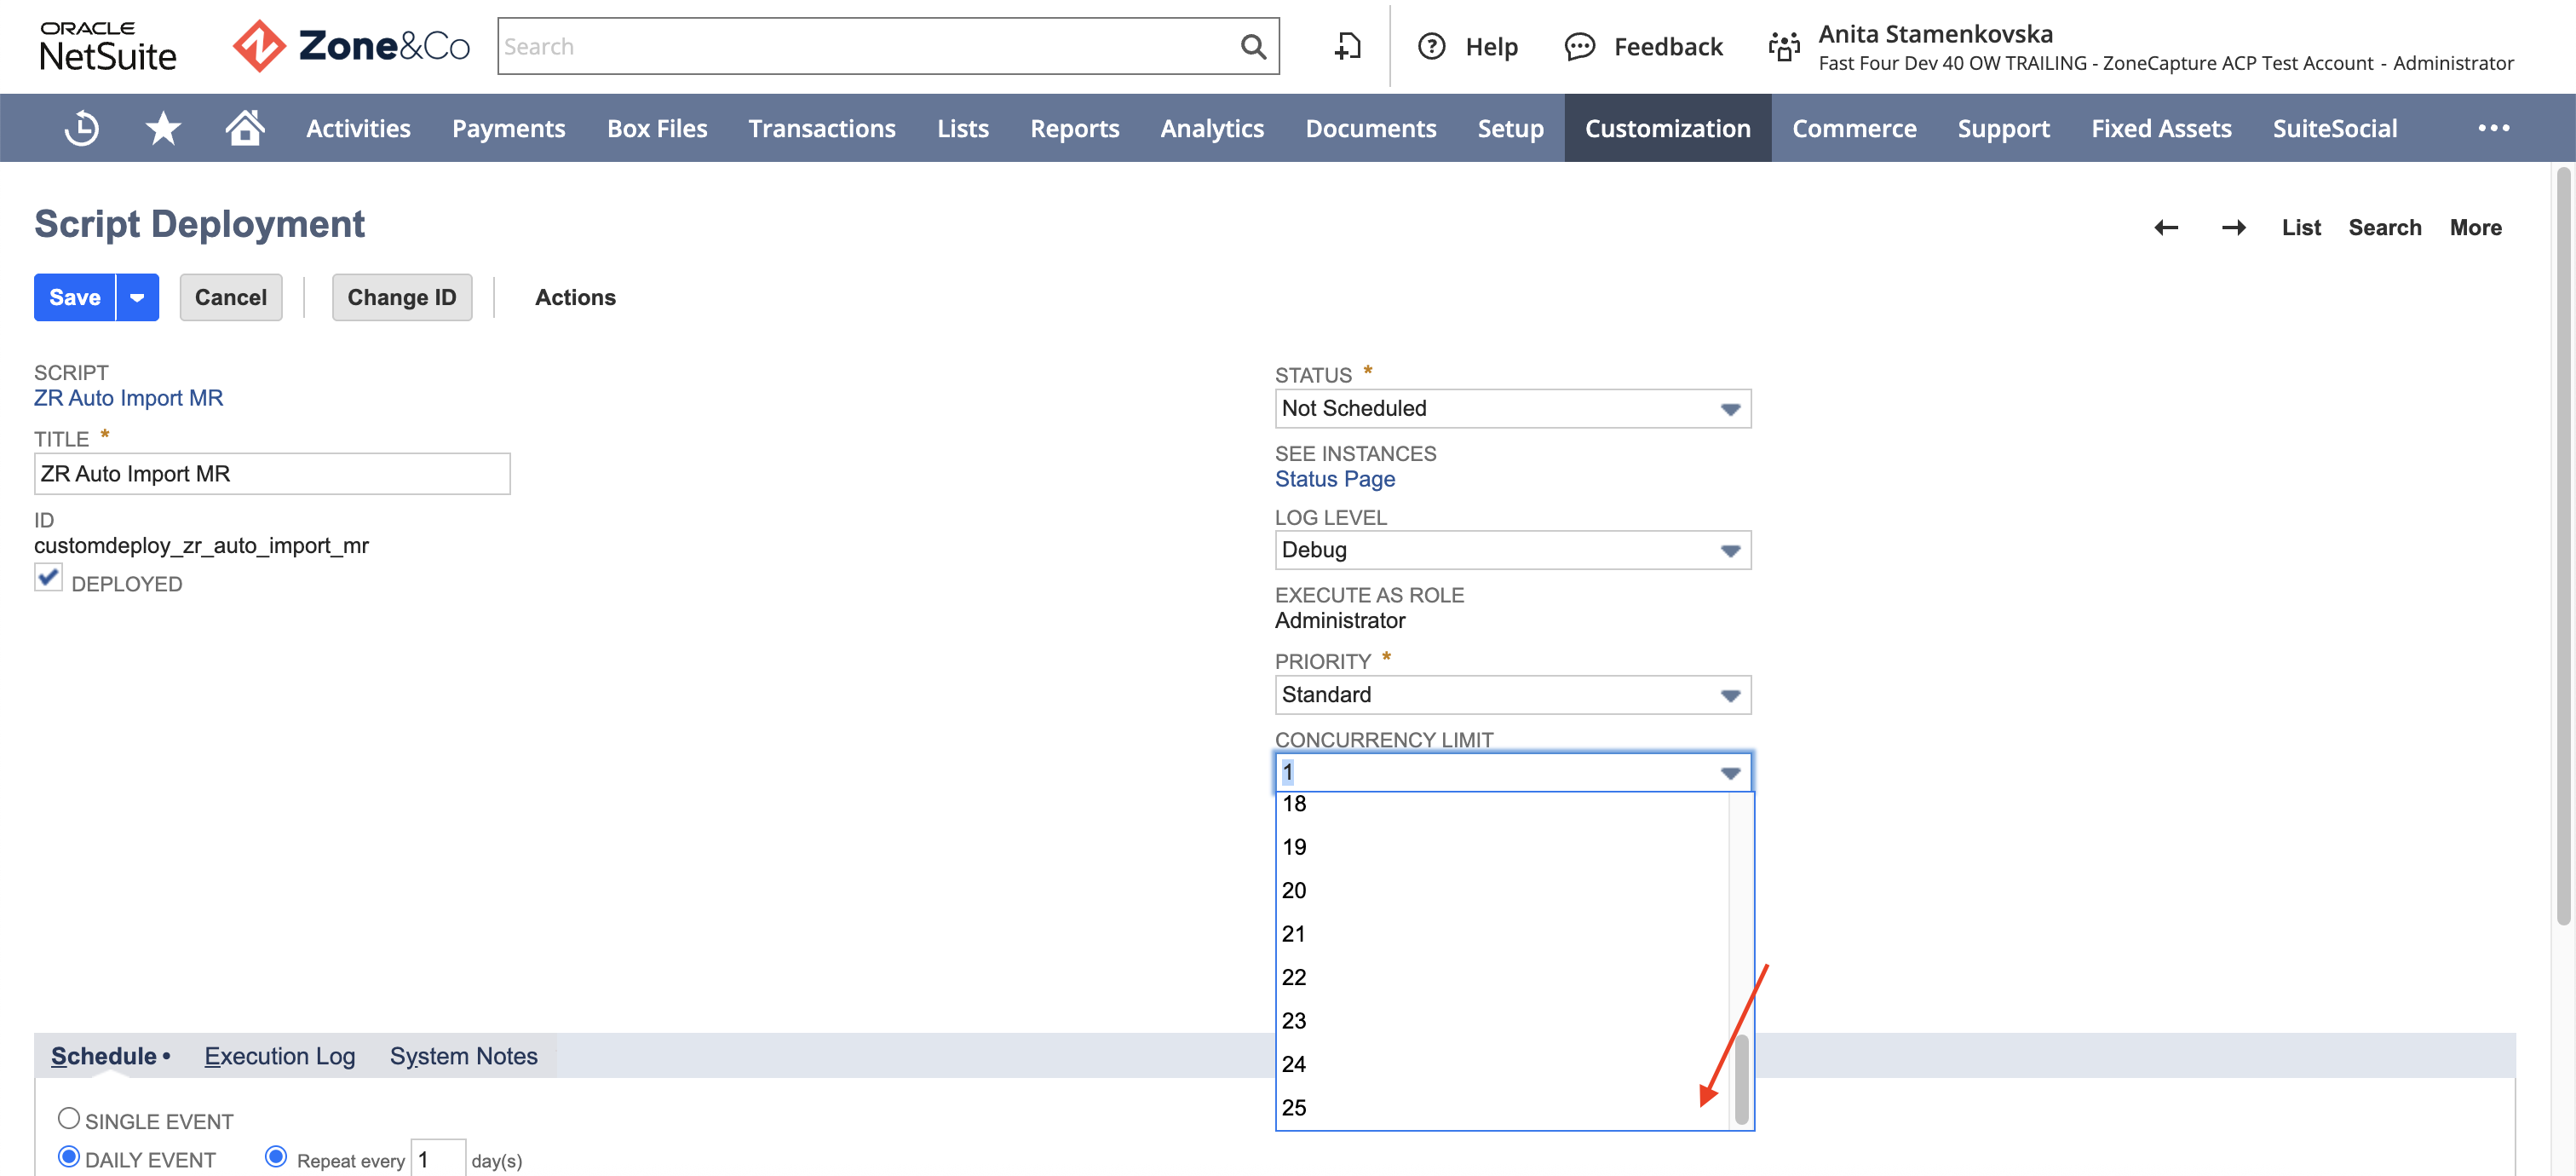This screenshot has height=1176, width=2576.
Task: Open the Customization menu
Action: coord(1667,128)
